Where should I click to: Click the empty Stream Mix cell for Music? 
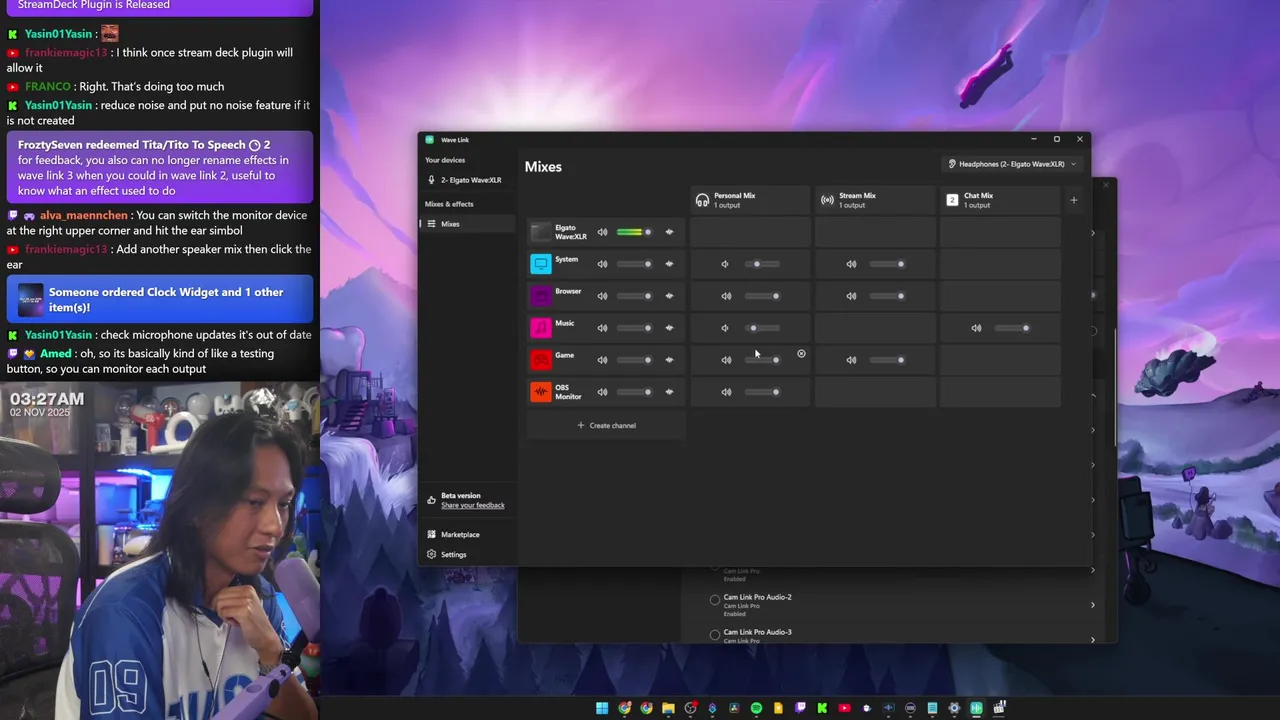875,328
